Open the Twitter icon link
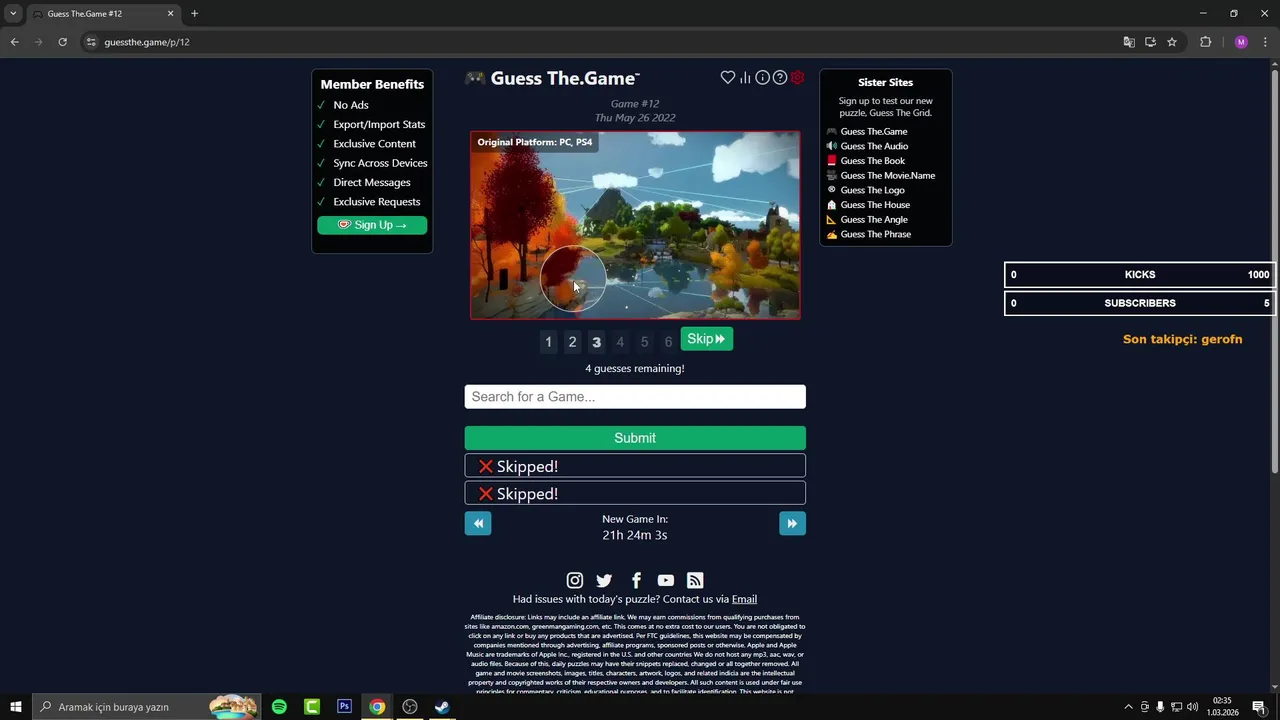Viewport: 1280px width, 720px height. click(x=604, y=580)
